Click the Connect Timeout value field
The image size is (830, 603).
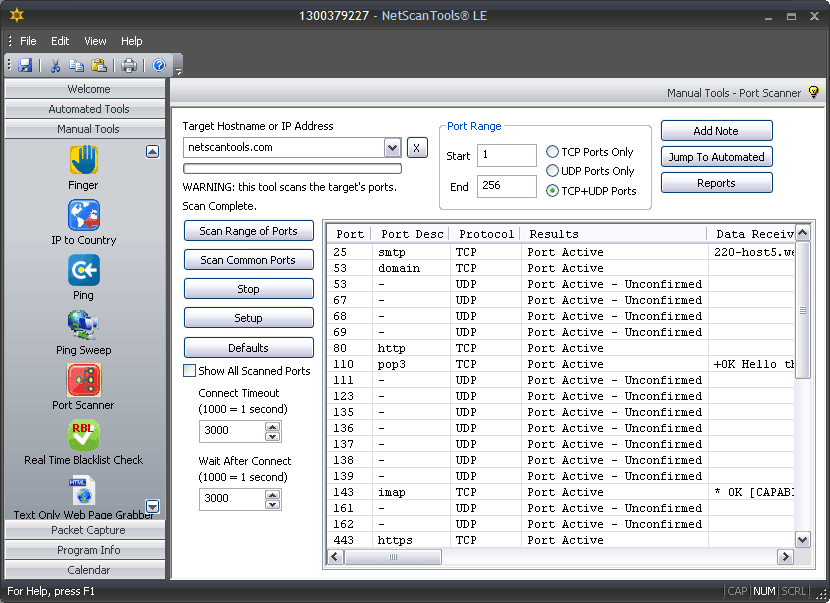click(x=232, y=430)
